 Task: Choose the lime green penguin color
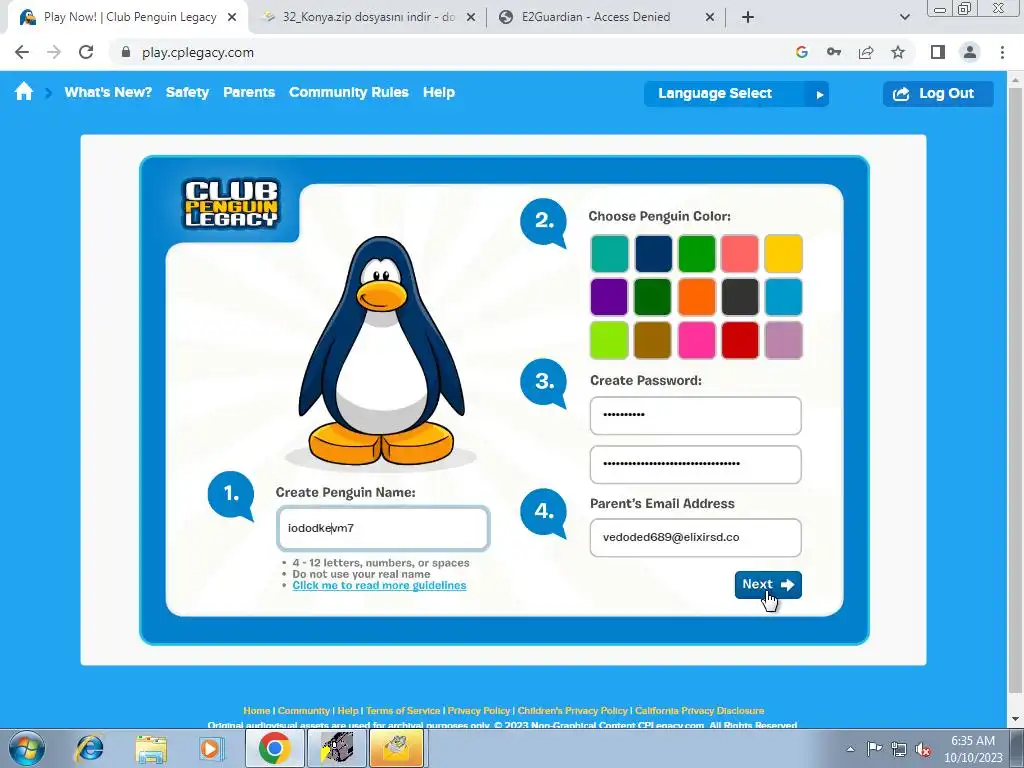click(609, 340)
